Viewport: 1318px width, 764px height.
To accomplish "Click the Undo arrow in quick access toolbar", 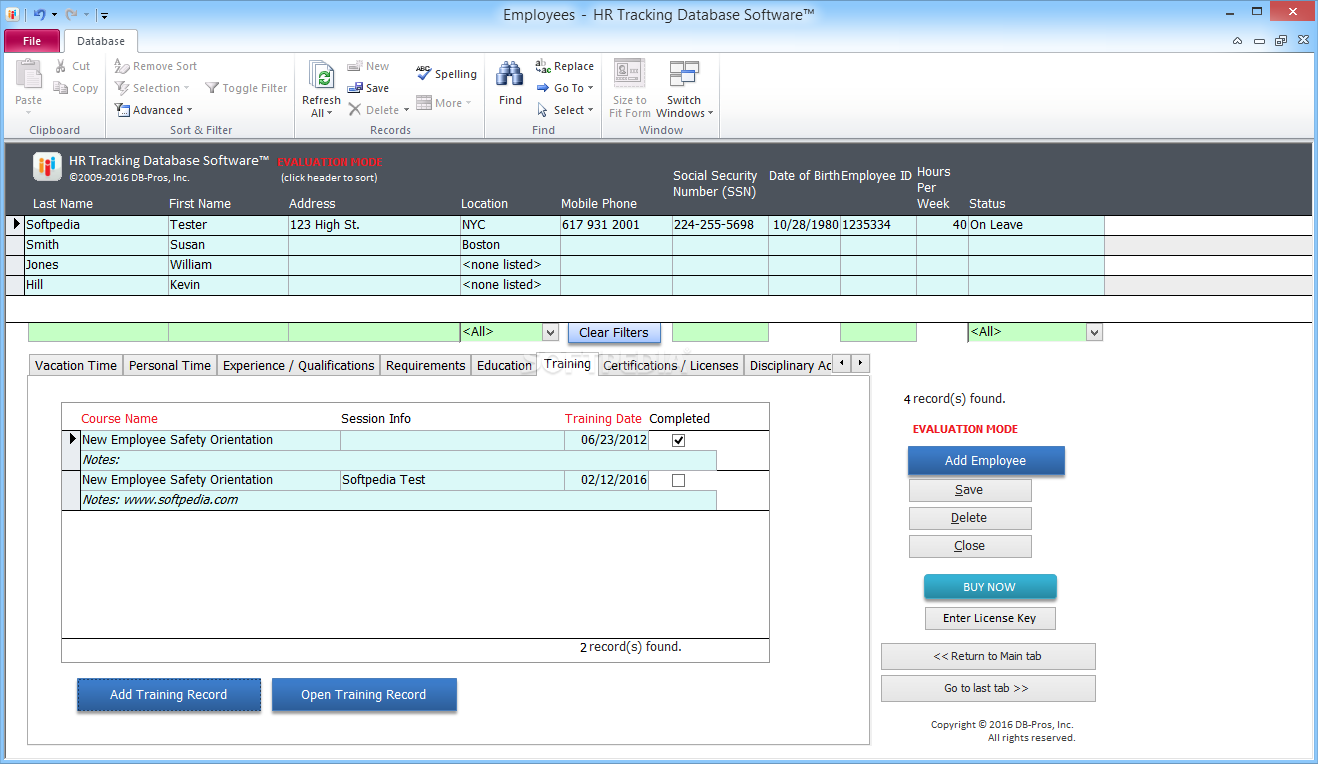I will pos(39,15).
